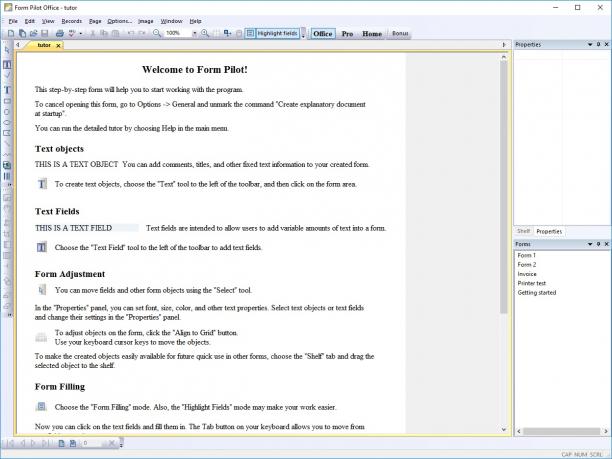This screenshot has height=459, width=612.
Task: Select Printer test in Forms list
Action: 532,283
